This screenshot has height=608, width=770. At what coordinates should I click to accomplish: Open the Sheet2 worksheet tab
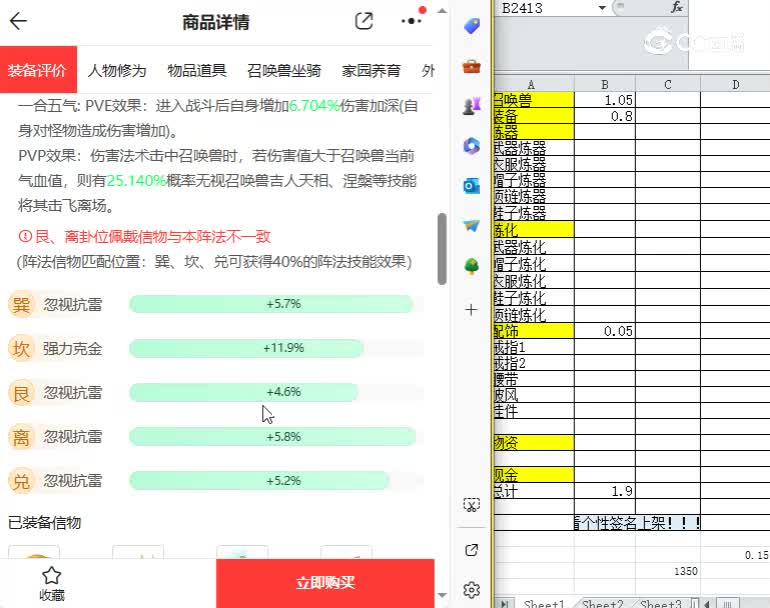pos(603,603)
